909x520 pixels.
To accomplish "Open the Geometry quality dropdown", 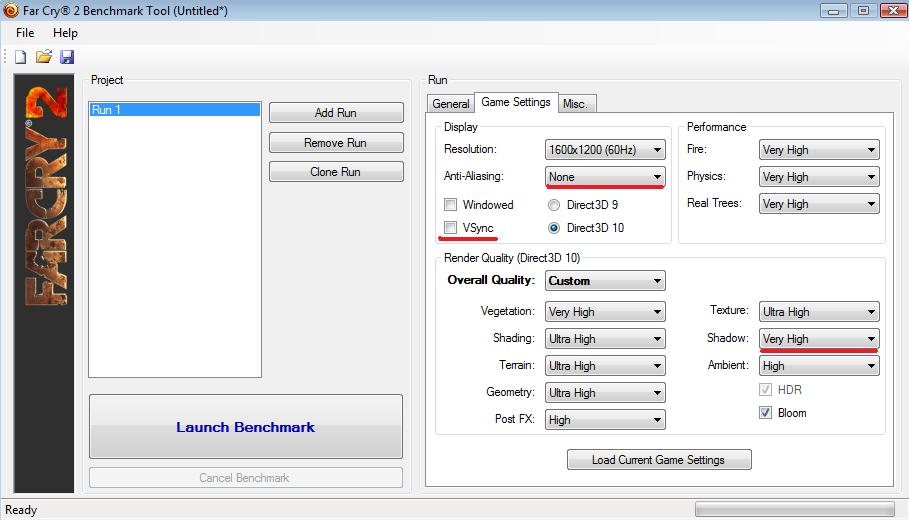I will (x=605, y=392).
